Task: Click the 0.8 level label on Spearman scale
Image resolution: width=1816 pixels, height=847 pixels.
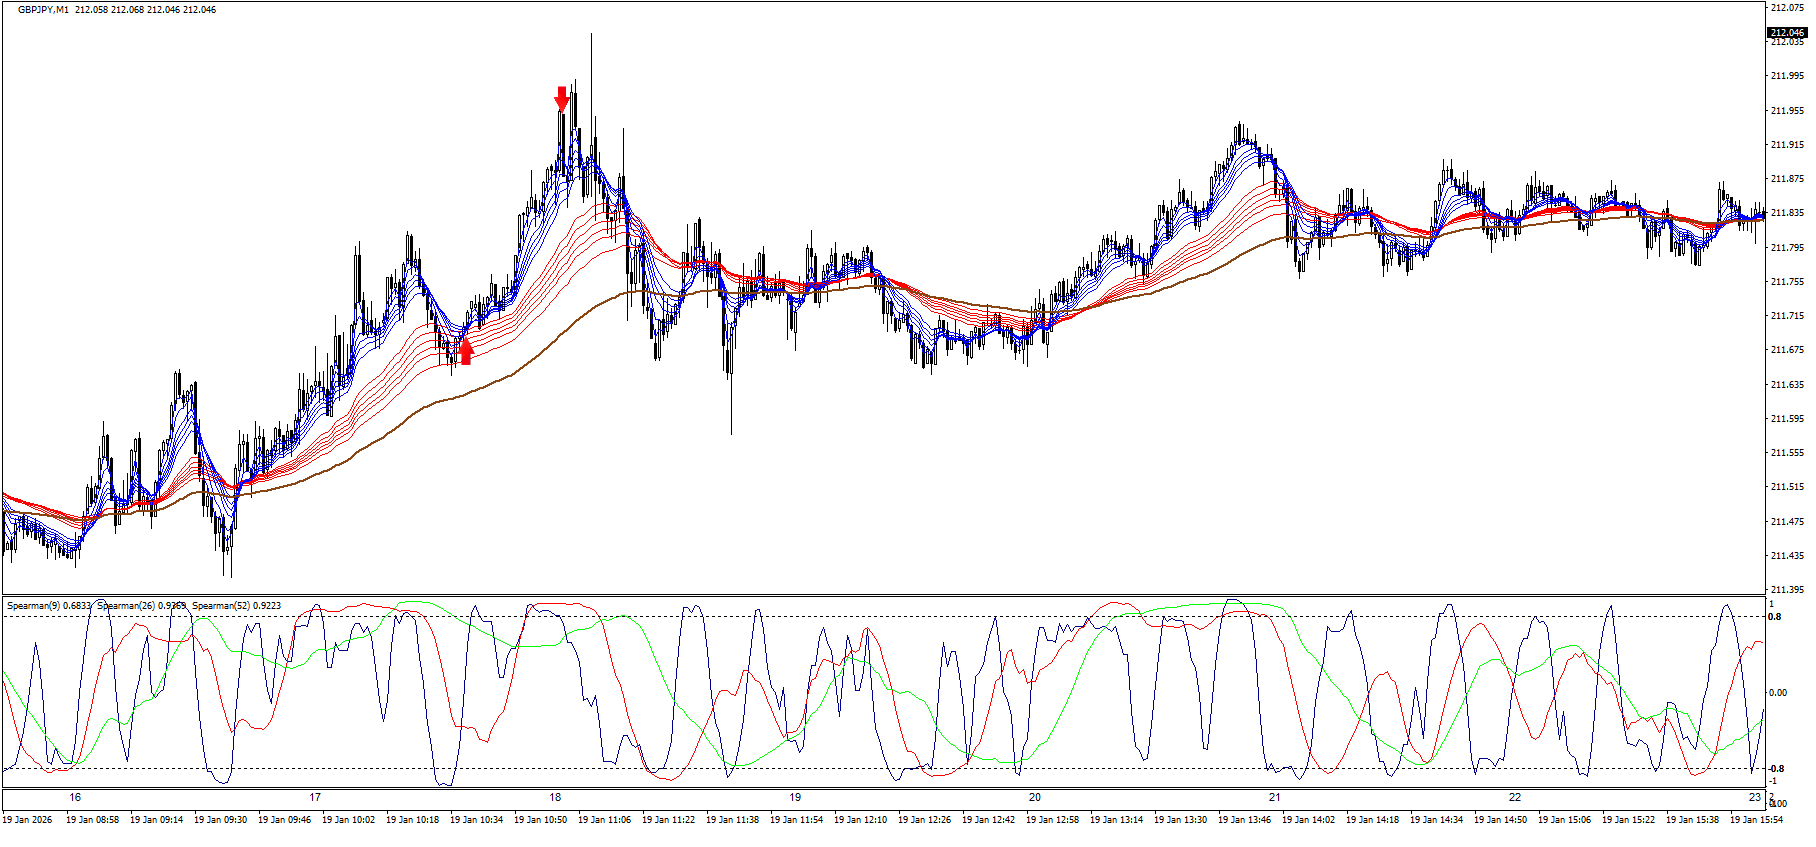Action: click(1775, 617)
